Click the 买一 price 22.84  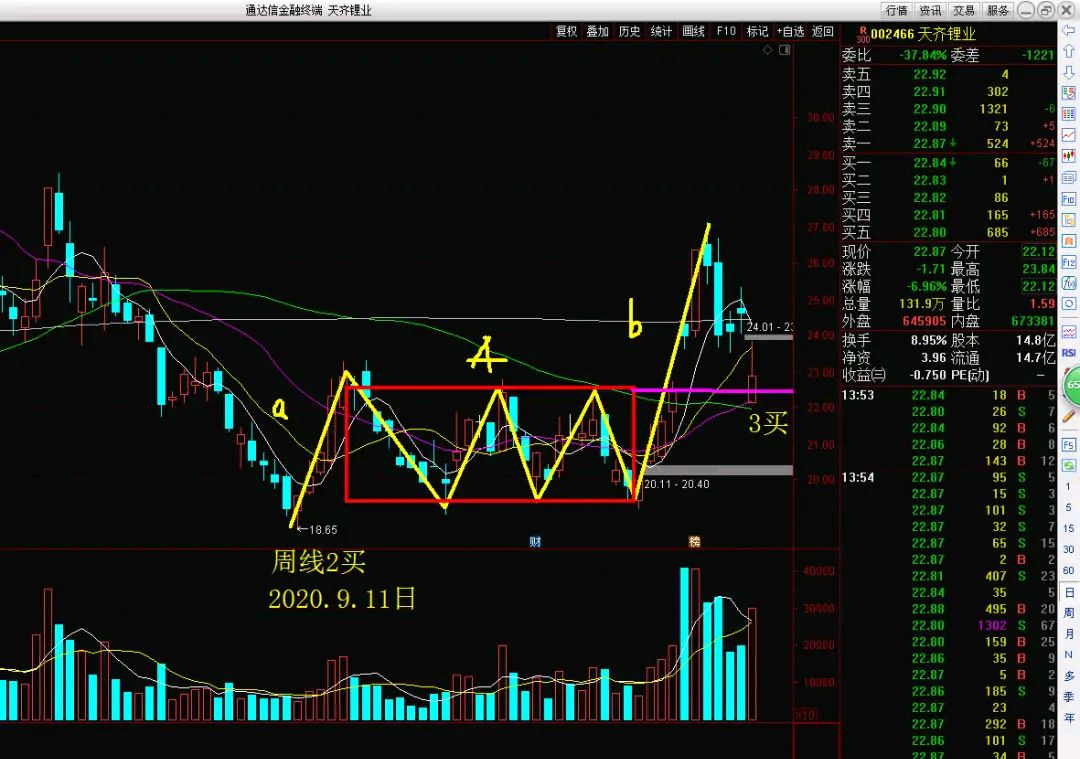pyautogui.click(x=929, y=163)
